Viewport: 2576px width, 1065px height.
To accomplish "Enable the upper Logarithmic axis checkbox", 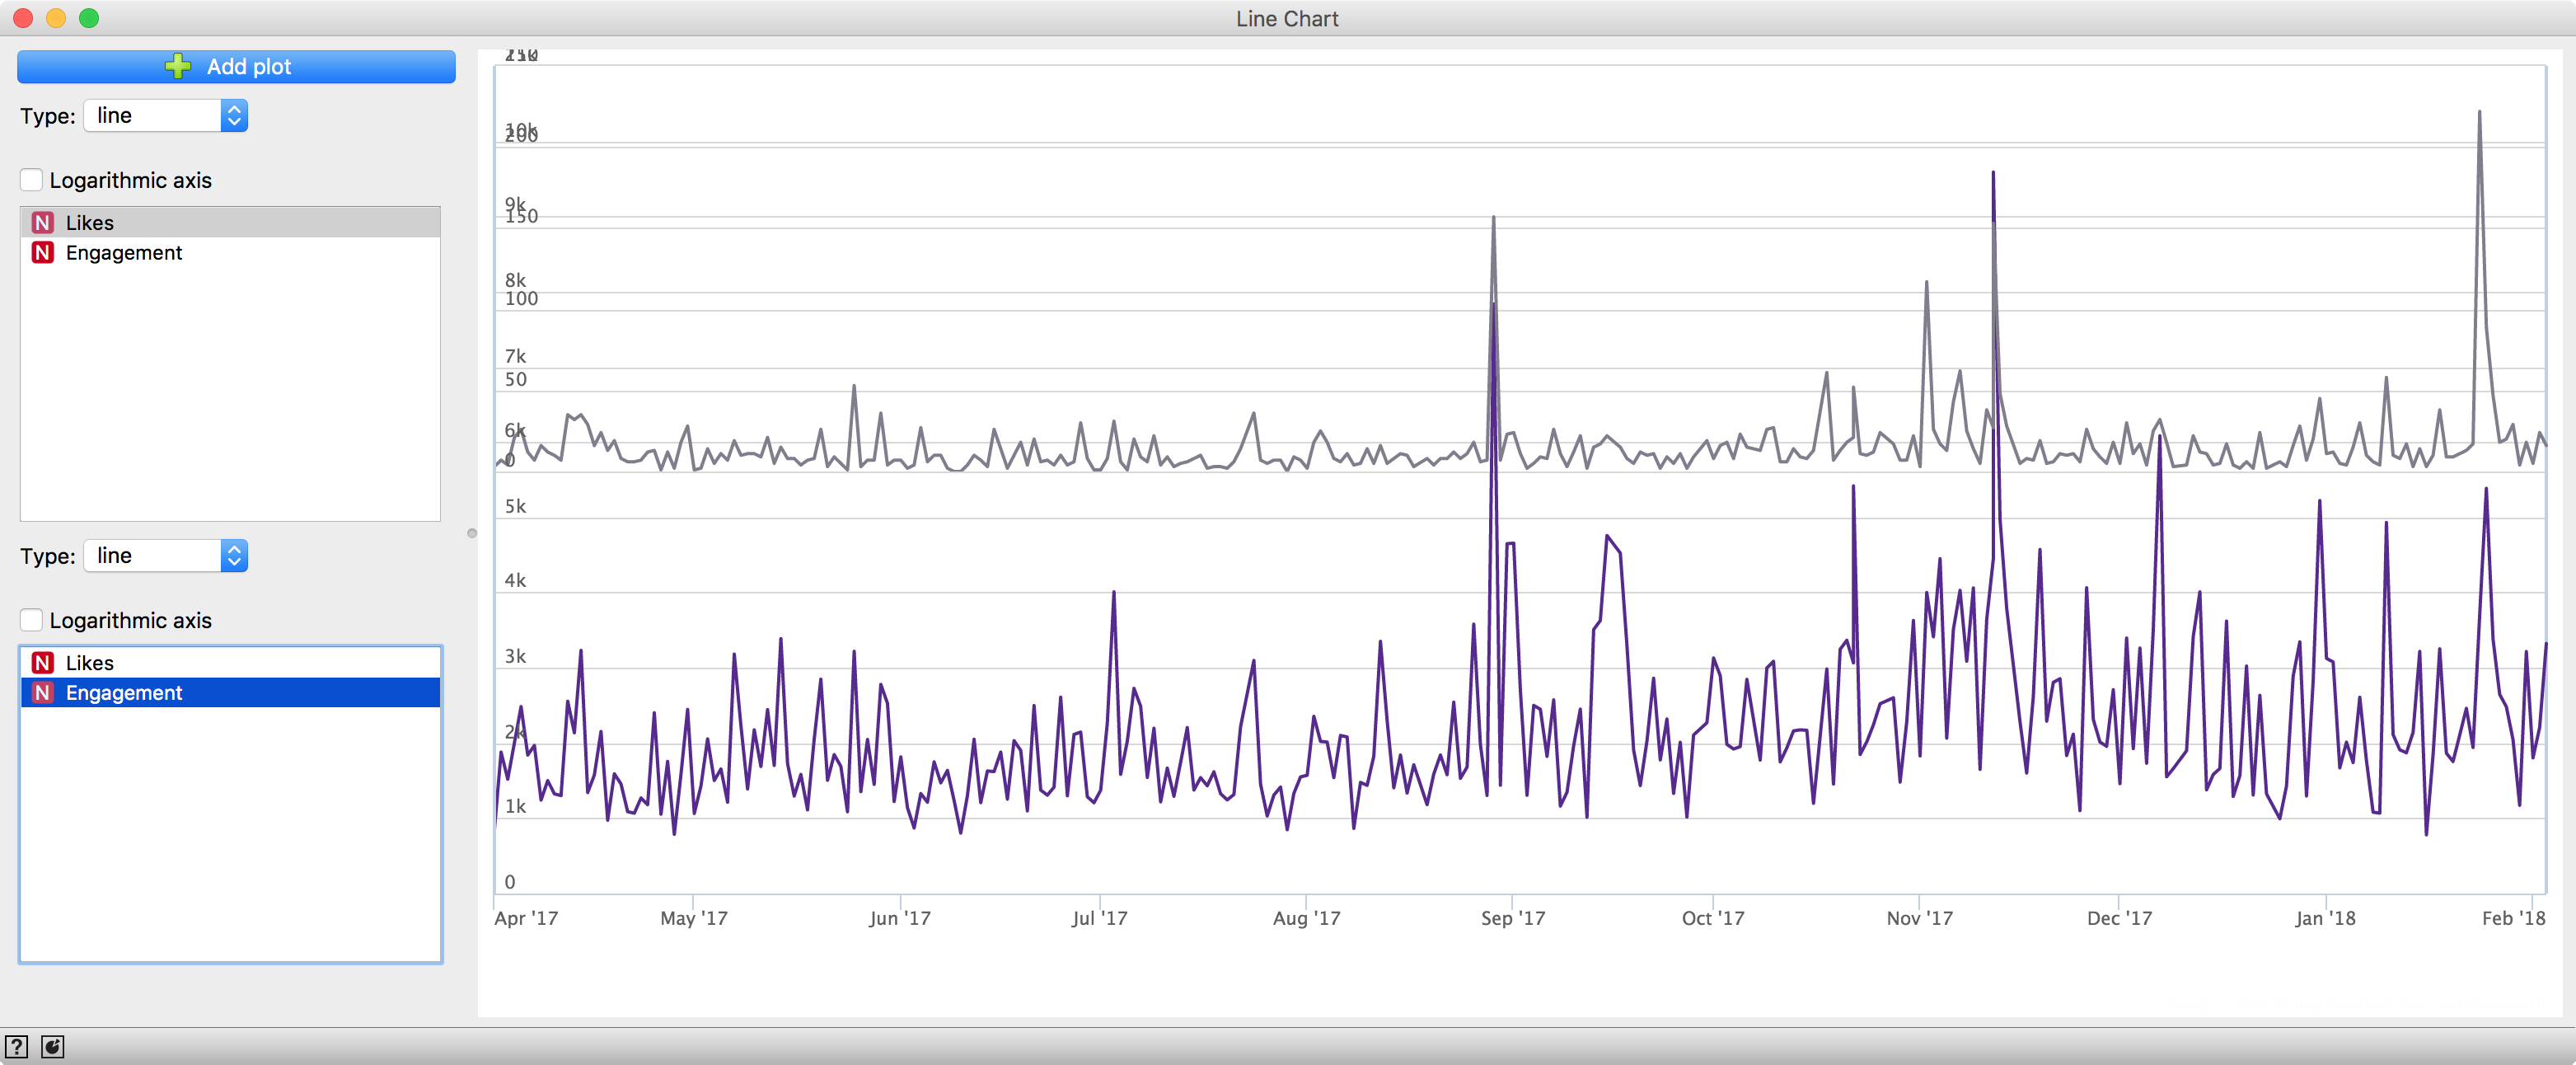I will (x=31, y=179).
